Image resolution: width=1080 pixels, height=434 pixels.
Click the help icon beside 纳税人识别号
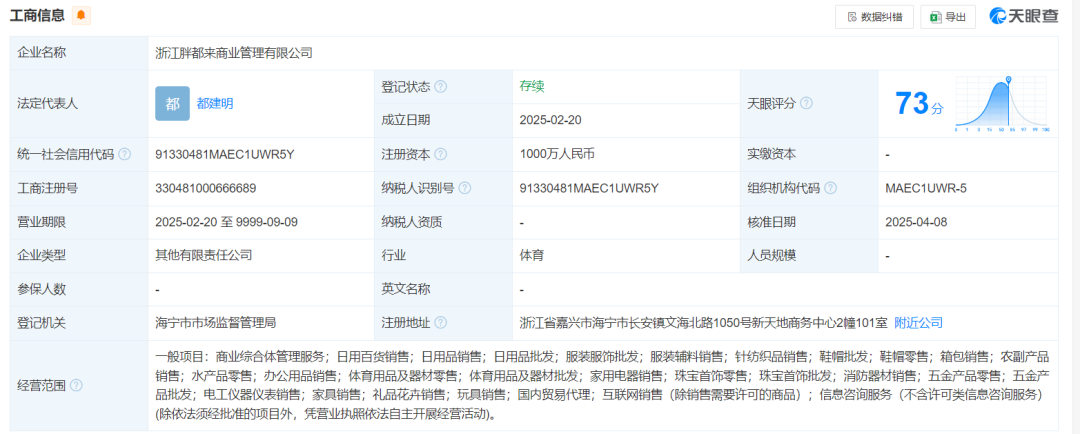(x=465, y=188)
